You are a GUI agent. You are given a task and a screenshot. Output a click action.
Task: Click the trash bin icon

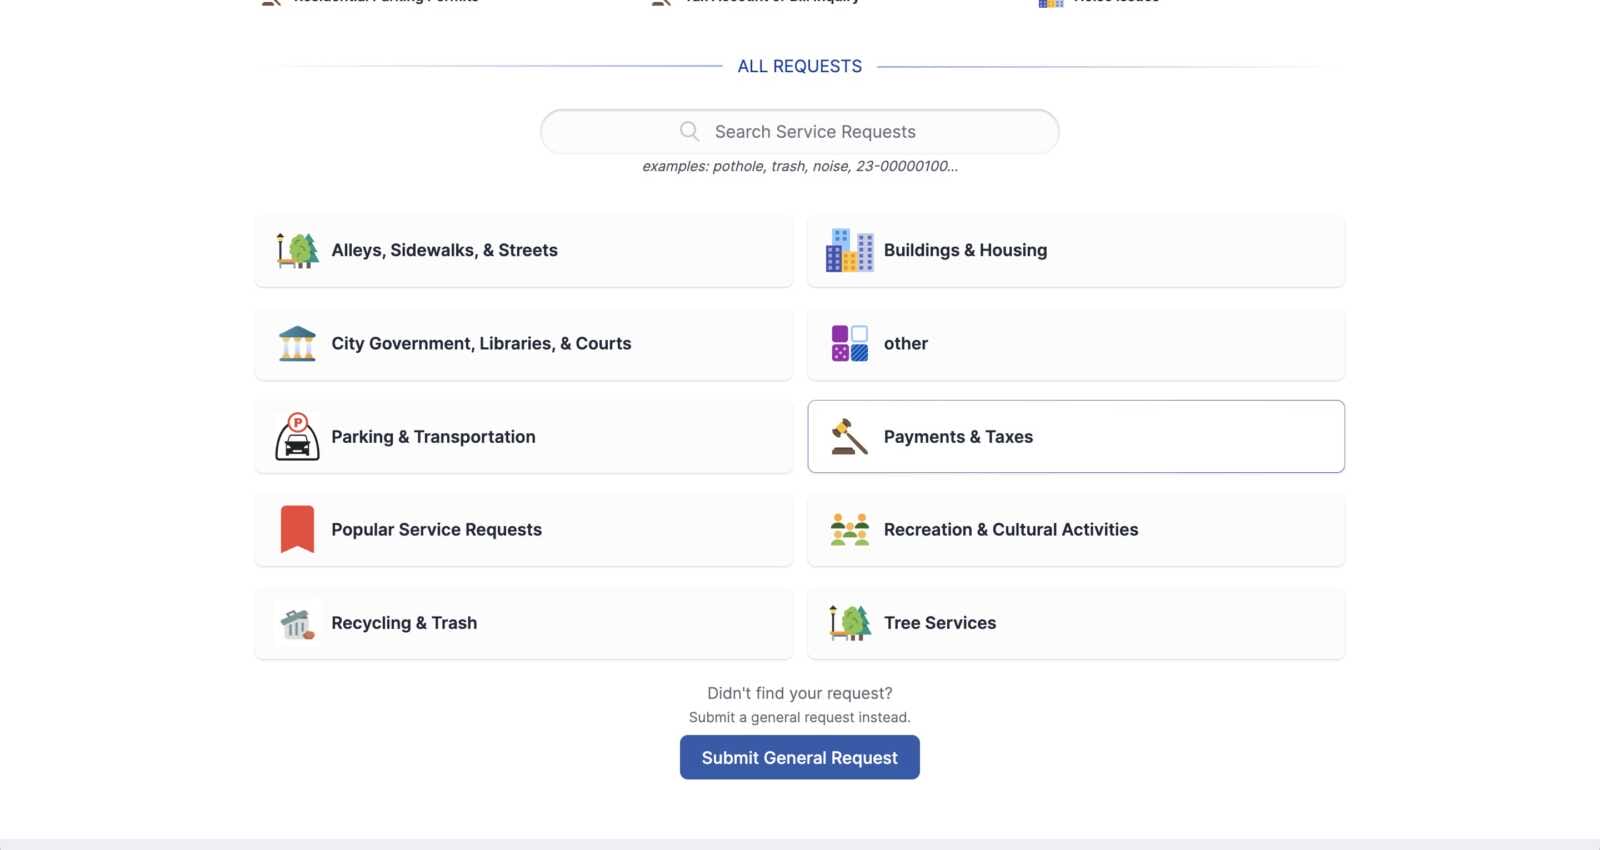[297, 623]
